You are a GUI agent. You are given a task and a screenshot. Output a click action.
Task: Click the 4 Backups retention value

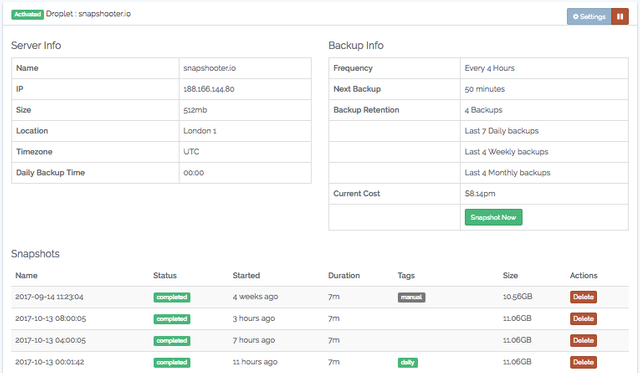point(483,110)
